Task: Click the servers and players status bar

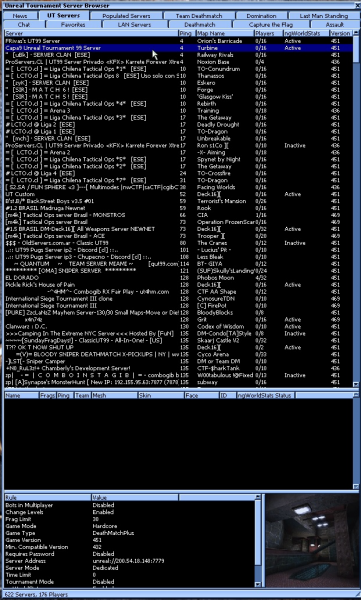Action: [180, 595]
